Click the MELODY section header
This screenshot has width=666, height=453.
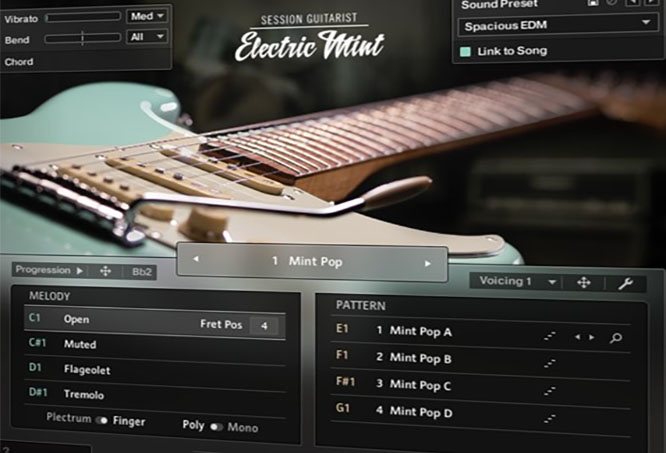[x=50, y=296]
